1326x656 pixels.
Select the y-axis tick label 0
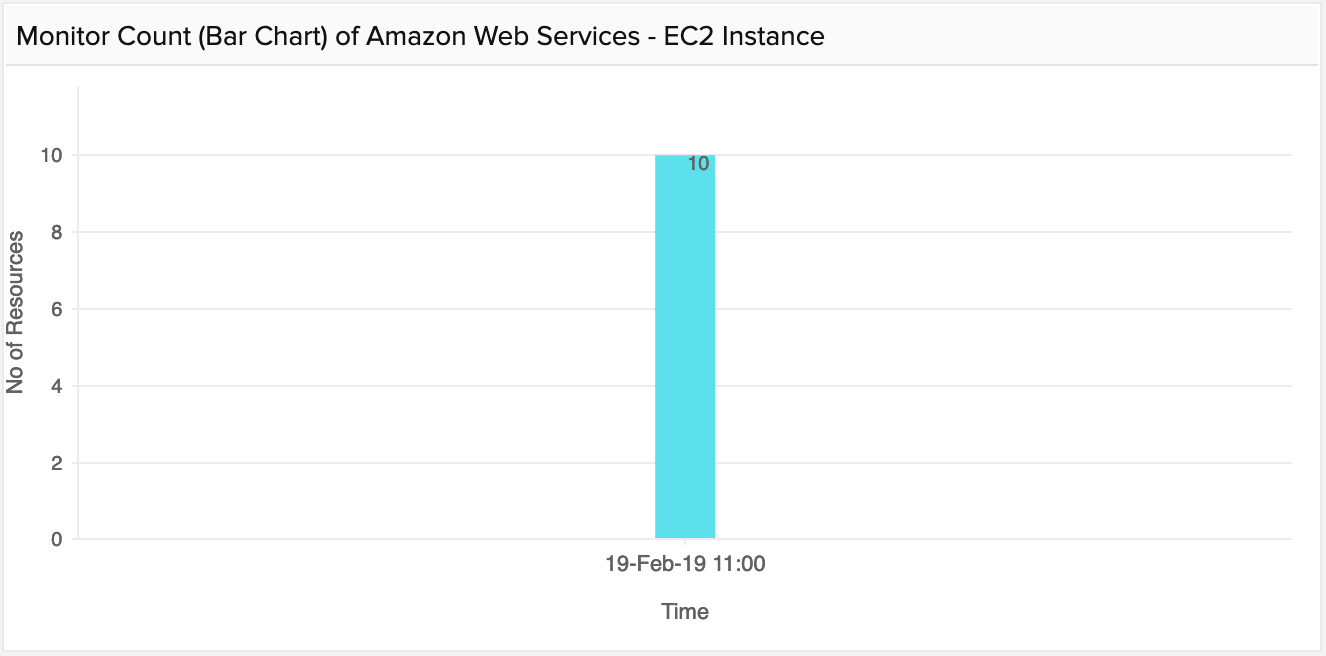(x=57, y=540)
